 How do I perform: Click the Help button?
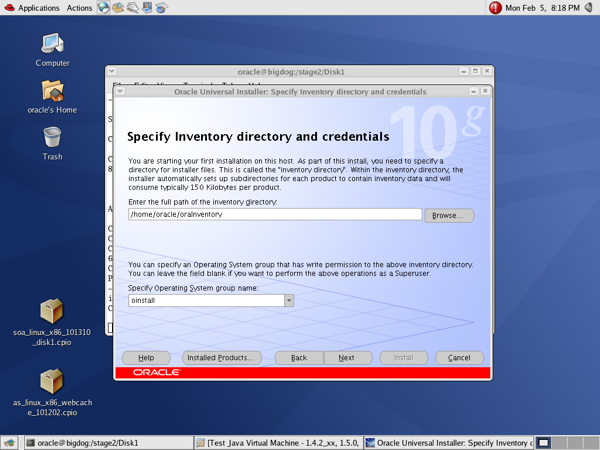[146, 358]
